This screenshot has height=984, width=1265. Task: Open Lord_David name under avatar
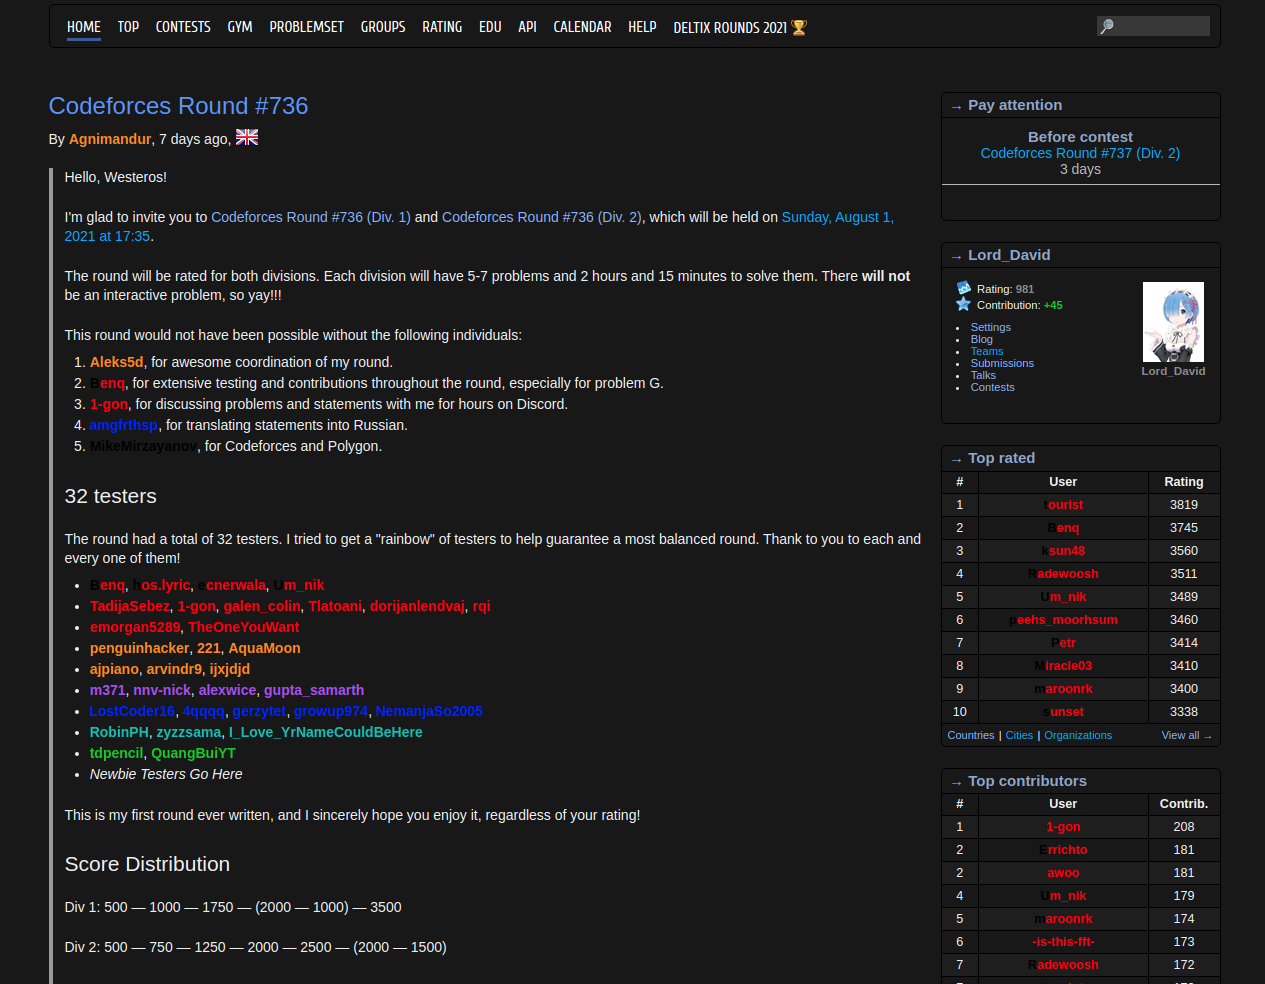1173,371
